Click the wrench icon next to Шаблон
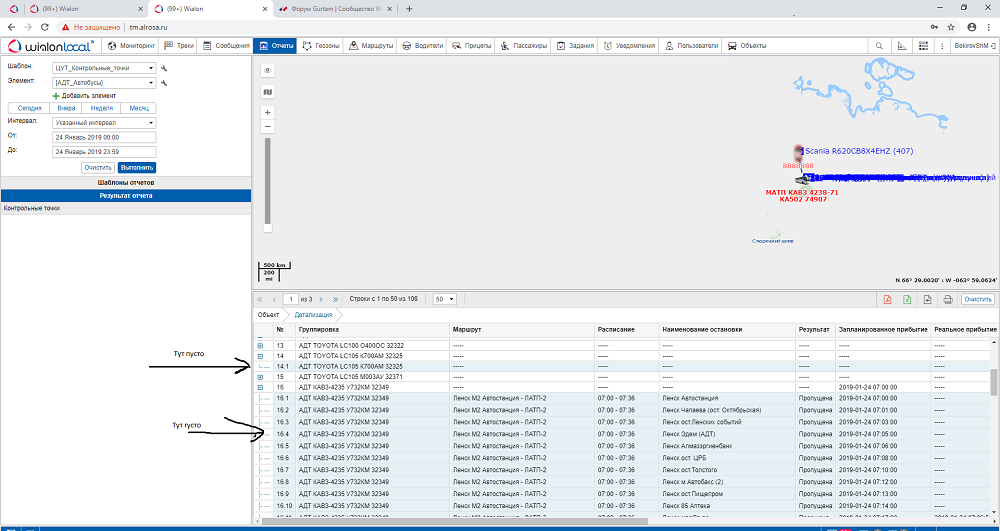 pos(163,68)
